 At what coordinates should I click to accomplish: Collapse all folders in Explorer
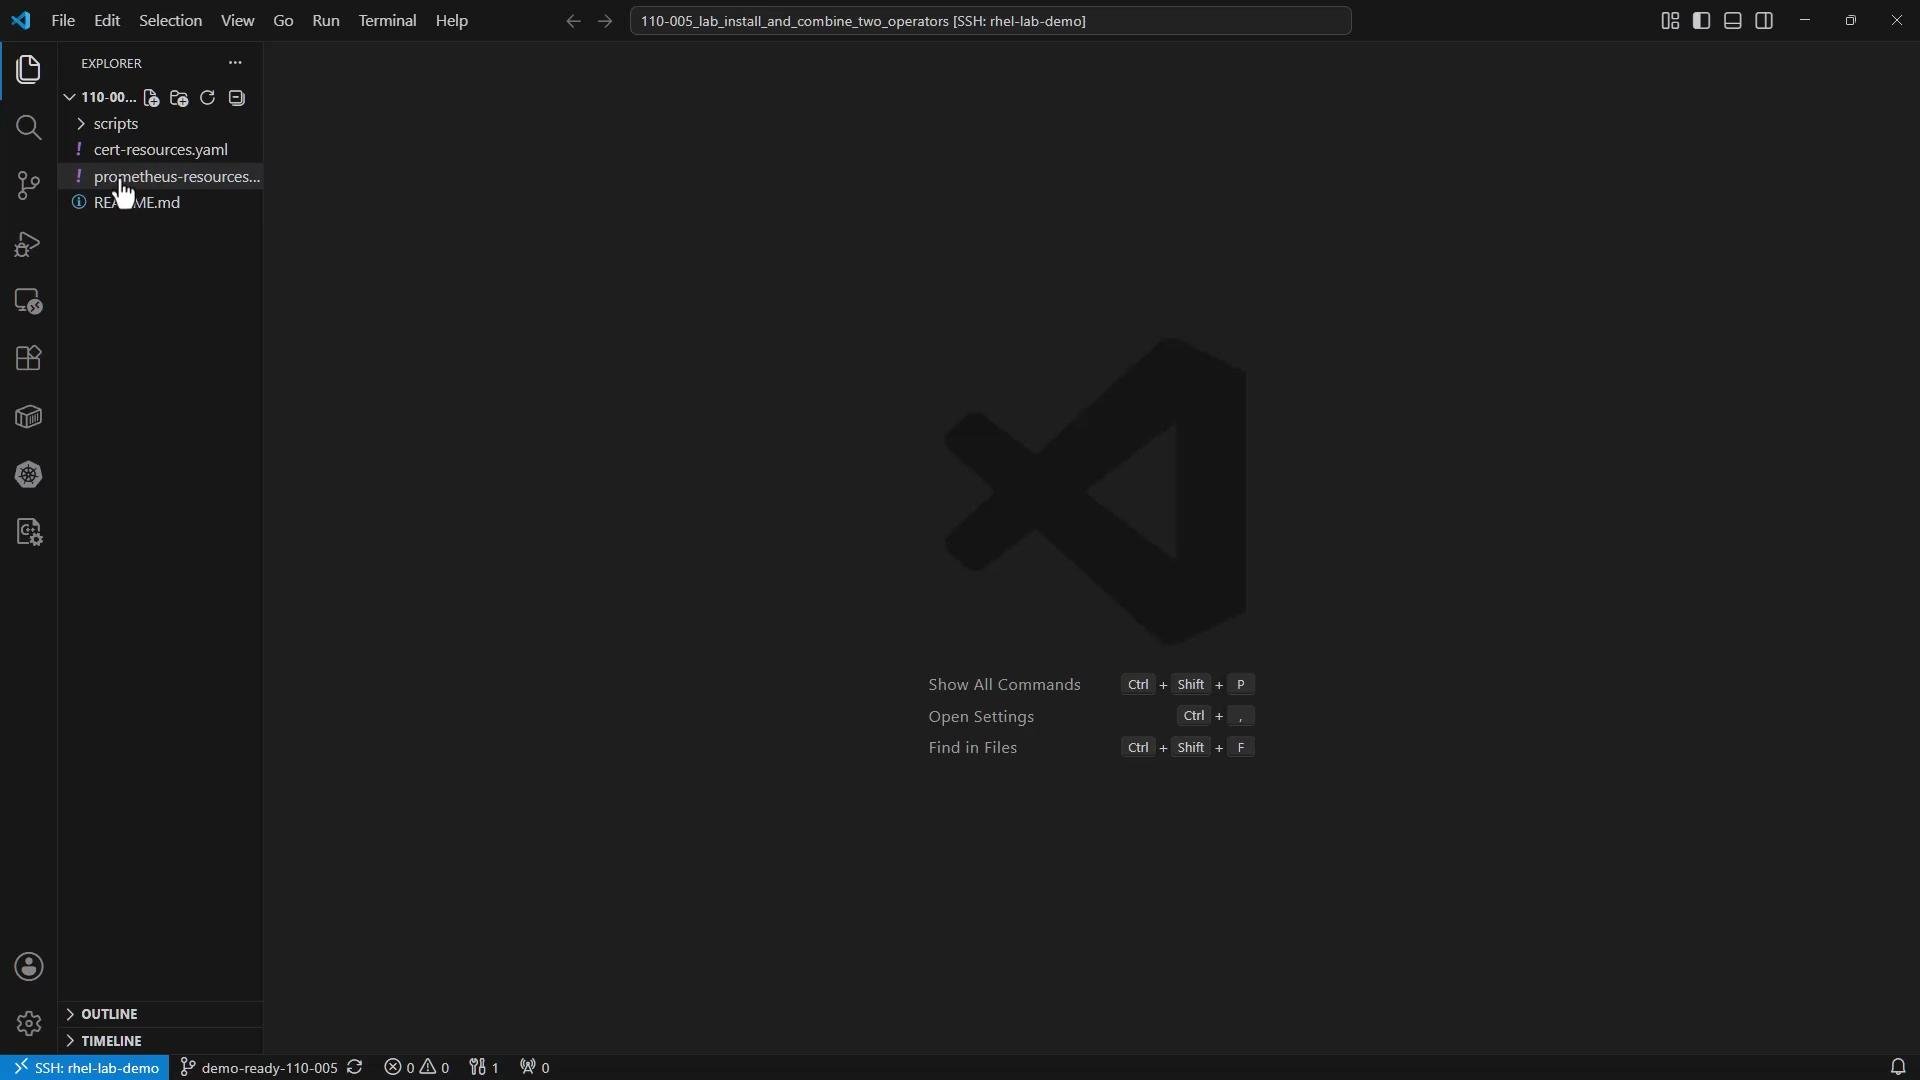pos(237,98)
